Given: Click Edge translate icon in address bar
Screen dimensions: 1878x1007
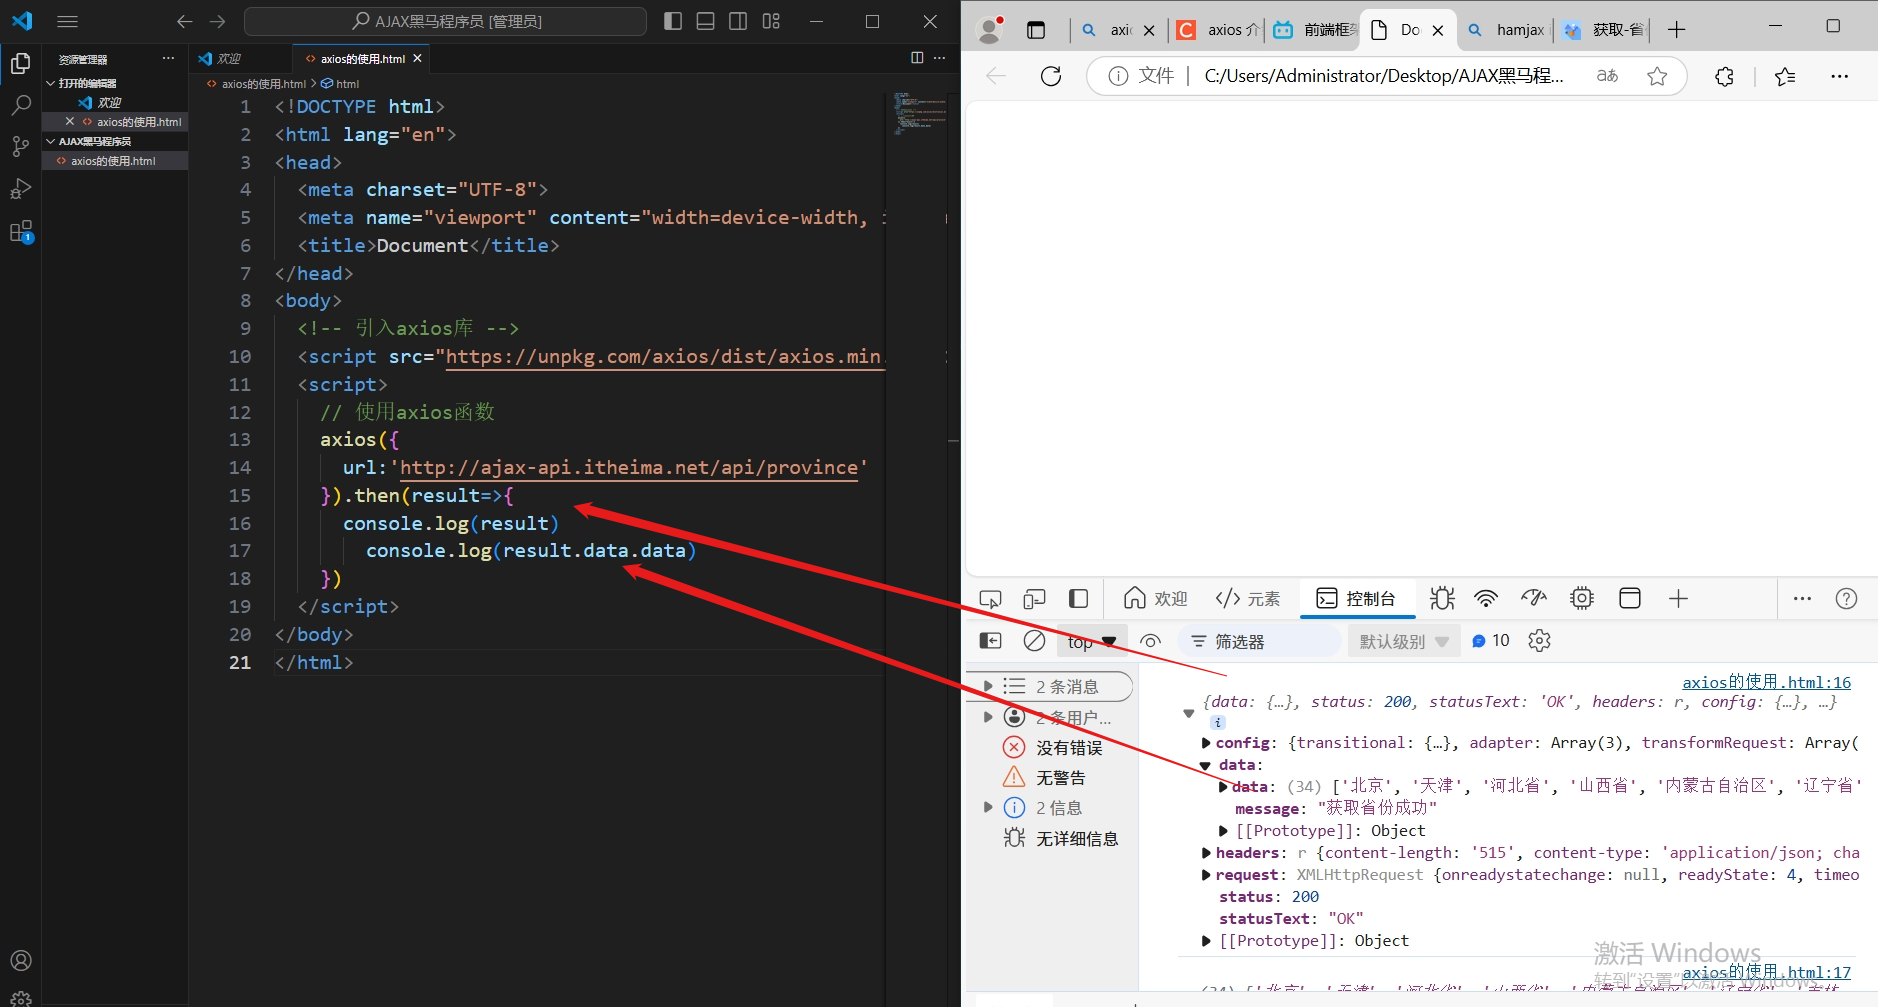Looking at the screenshot, I should (1607, 76).
